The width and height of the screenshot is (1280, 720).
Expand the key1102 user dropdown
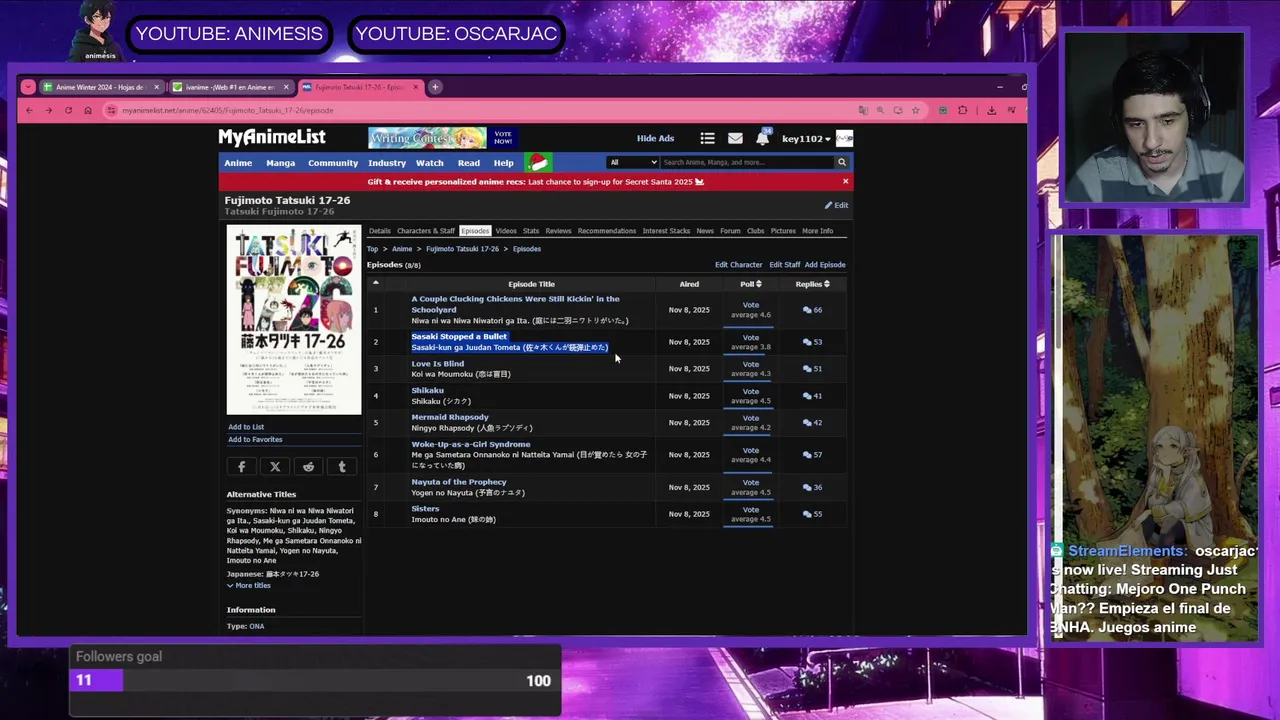tap(806, 139)
